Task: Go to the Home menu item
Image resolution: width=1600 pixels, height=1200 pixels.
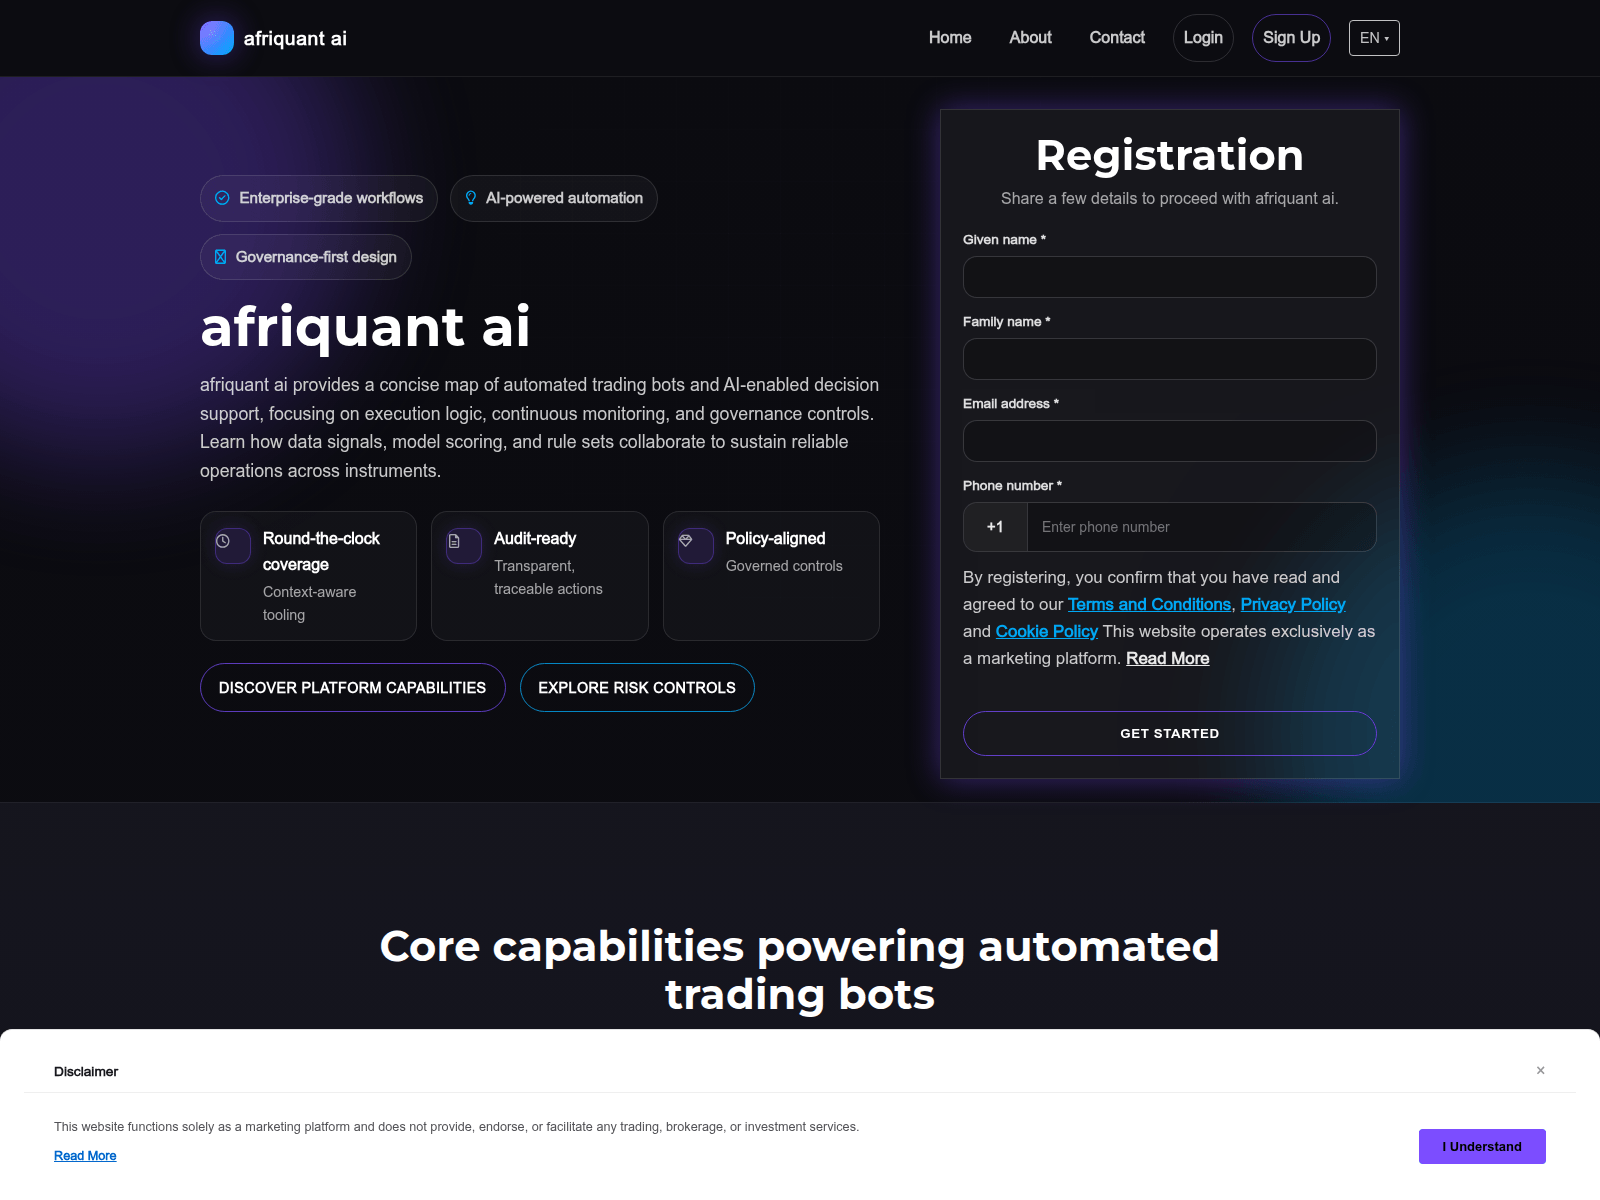Action: point(950,38)
